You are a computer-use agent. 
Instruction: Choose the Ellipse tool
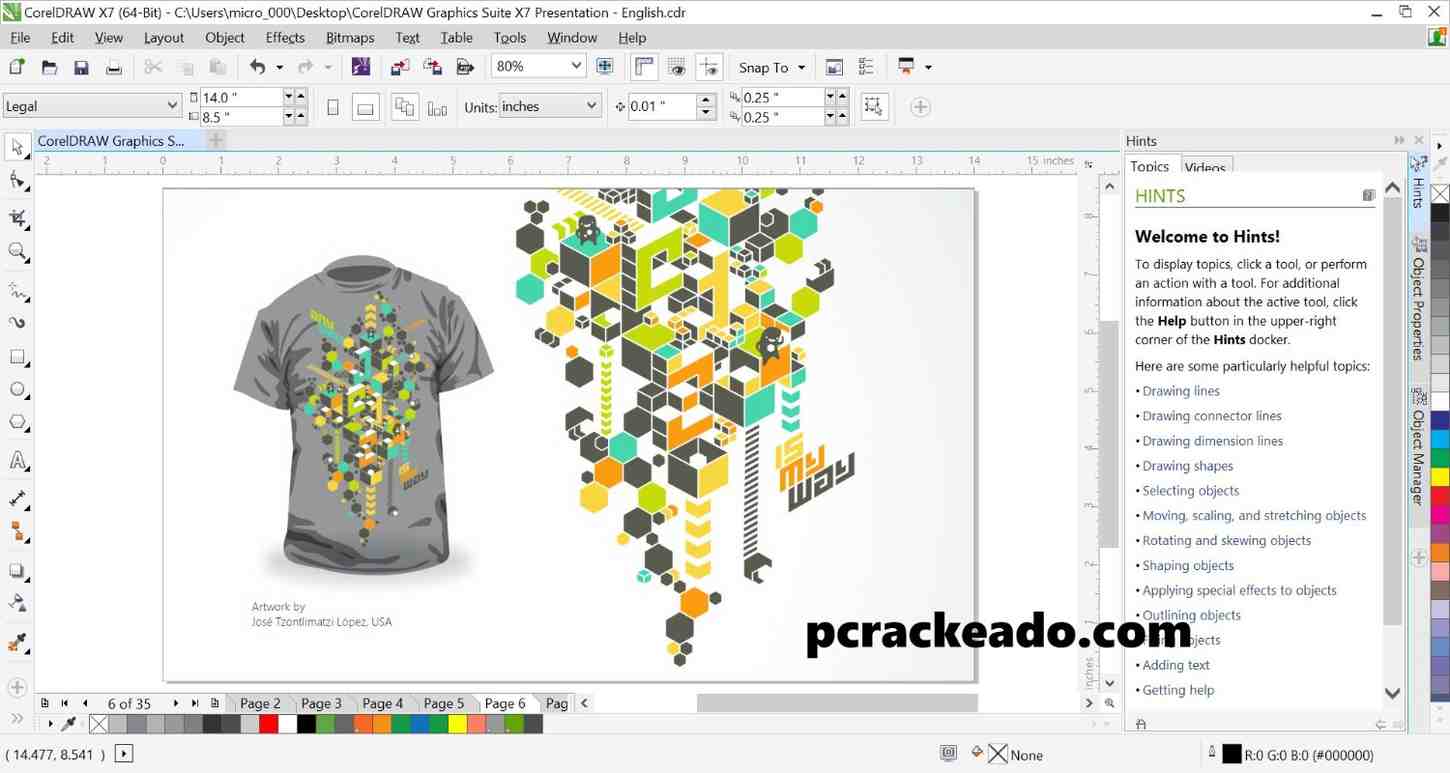click(x=17, y=390)
